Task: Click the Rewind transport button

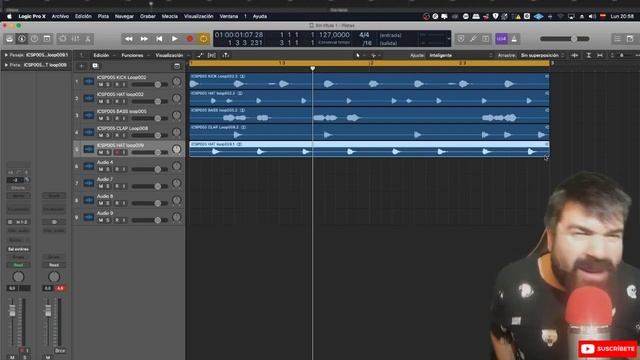Action: point(129,39)
